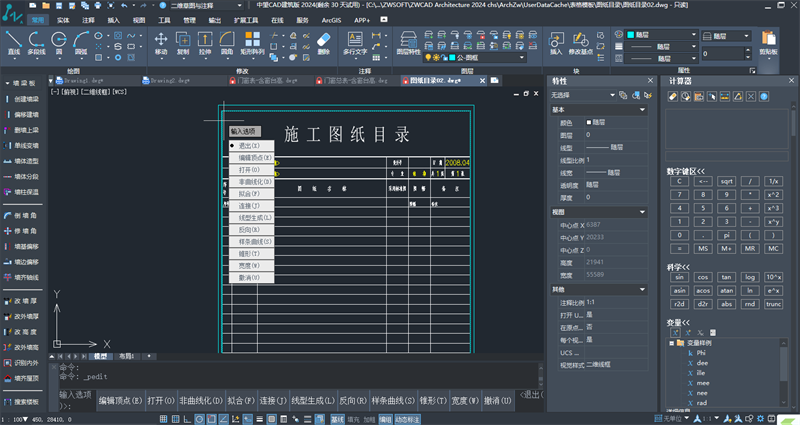Select the 多段线 polyline tool
Viewport: 800px width, 425px height.
pos(36,43)
